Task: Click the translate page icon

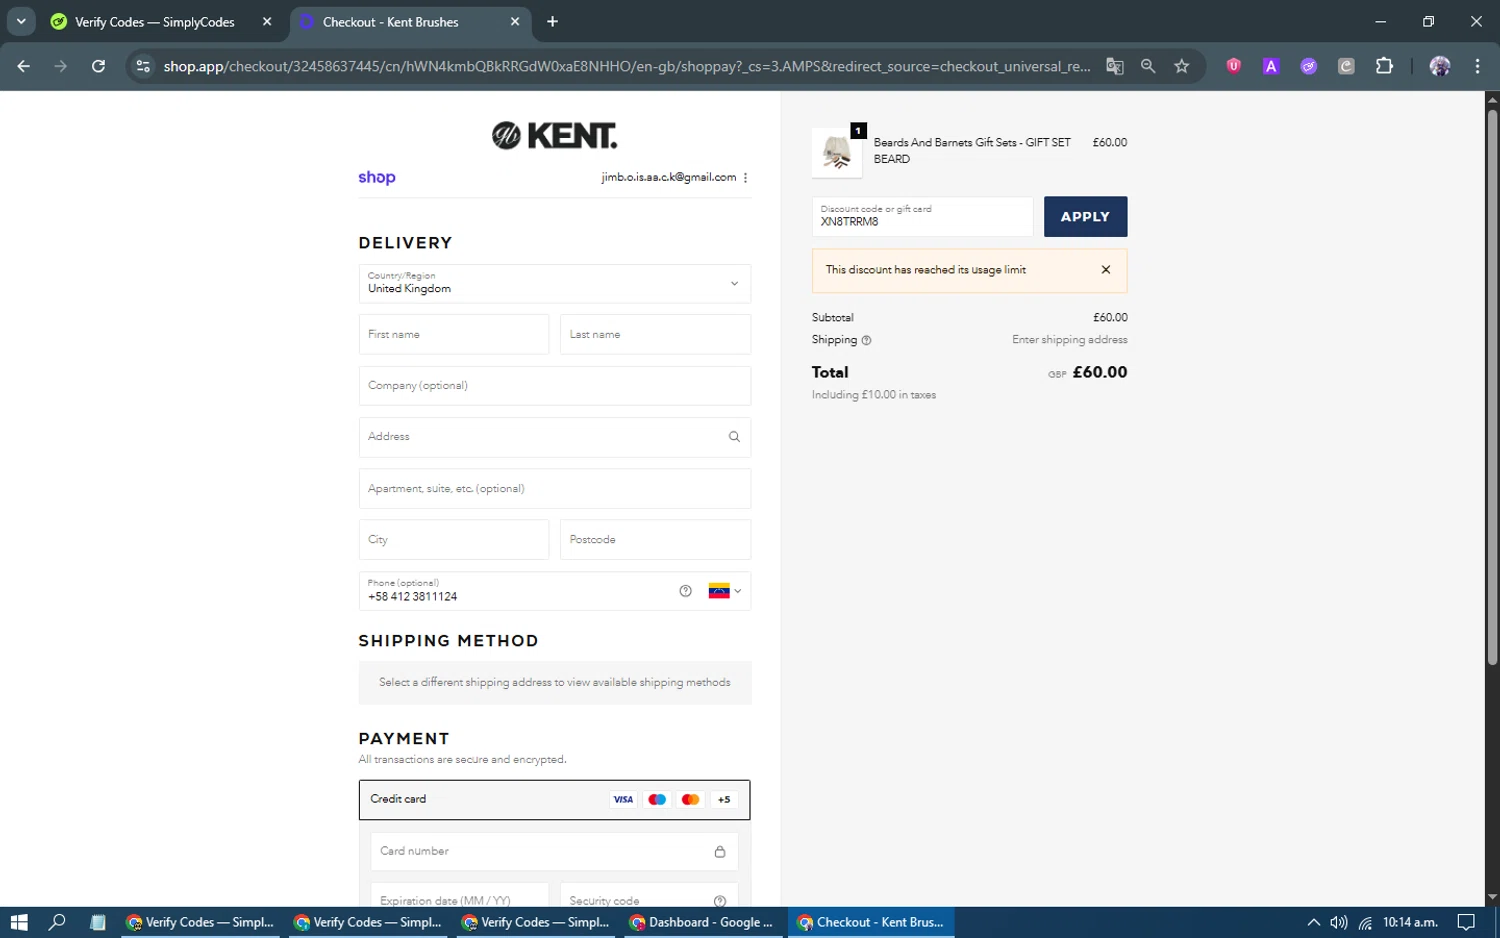Action: click(x=1114, y=66)
